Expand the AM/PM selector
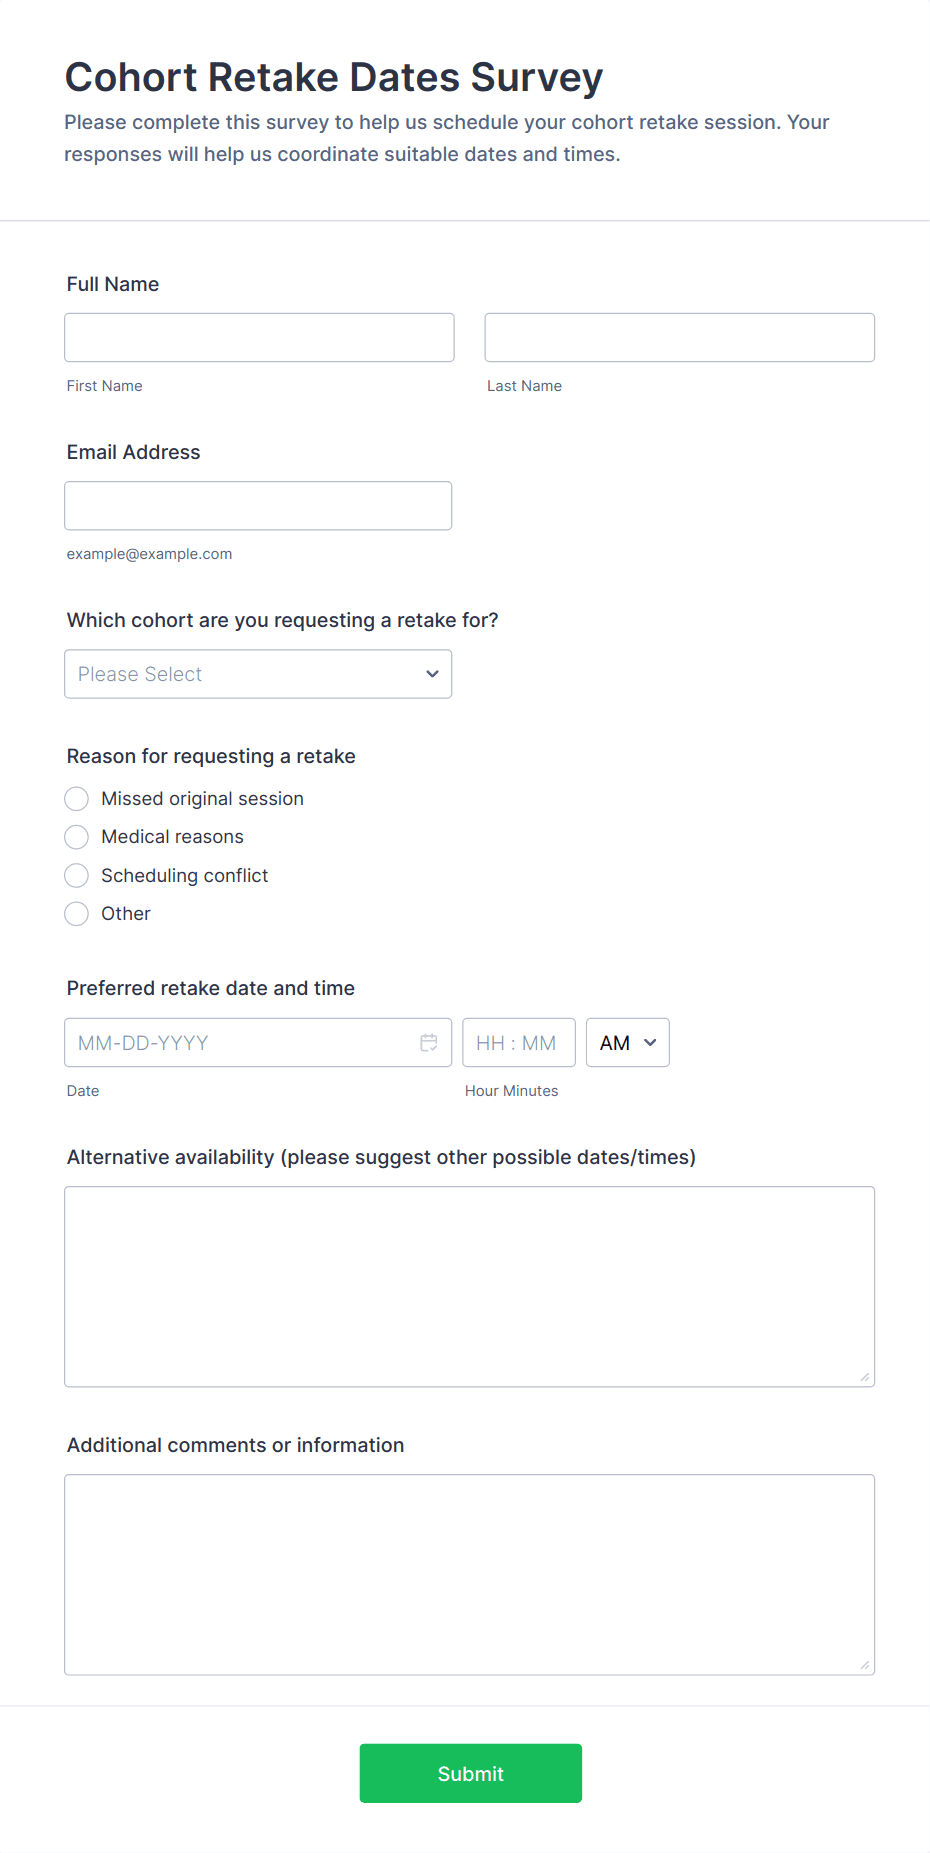Viewport: 930px width, 1853px height. click(627, 1043)
